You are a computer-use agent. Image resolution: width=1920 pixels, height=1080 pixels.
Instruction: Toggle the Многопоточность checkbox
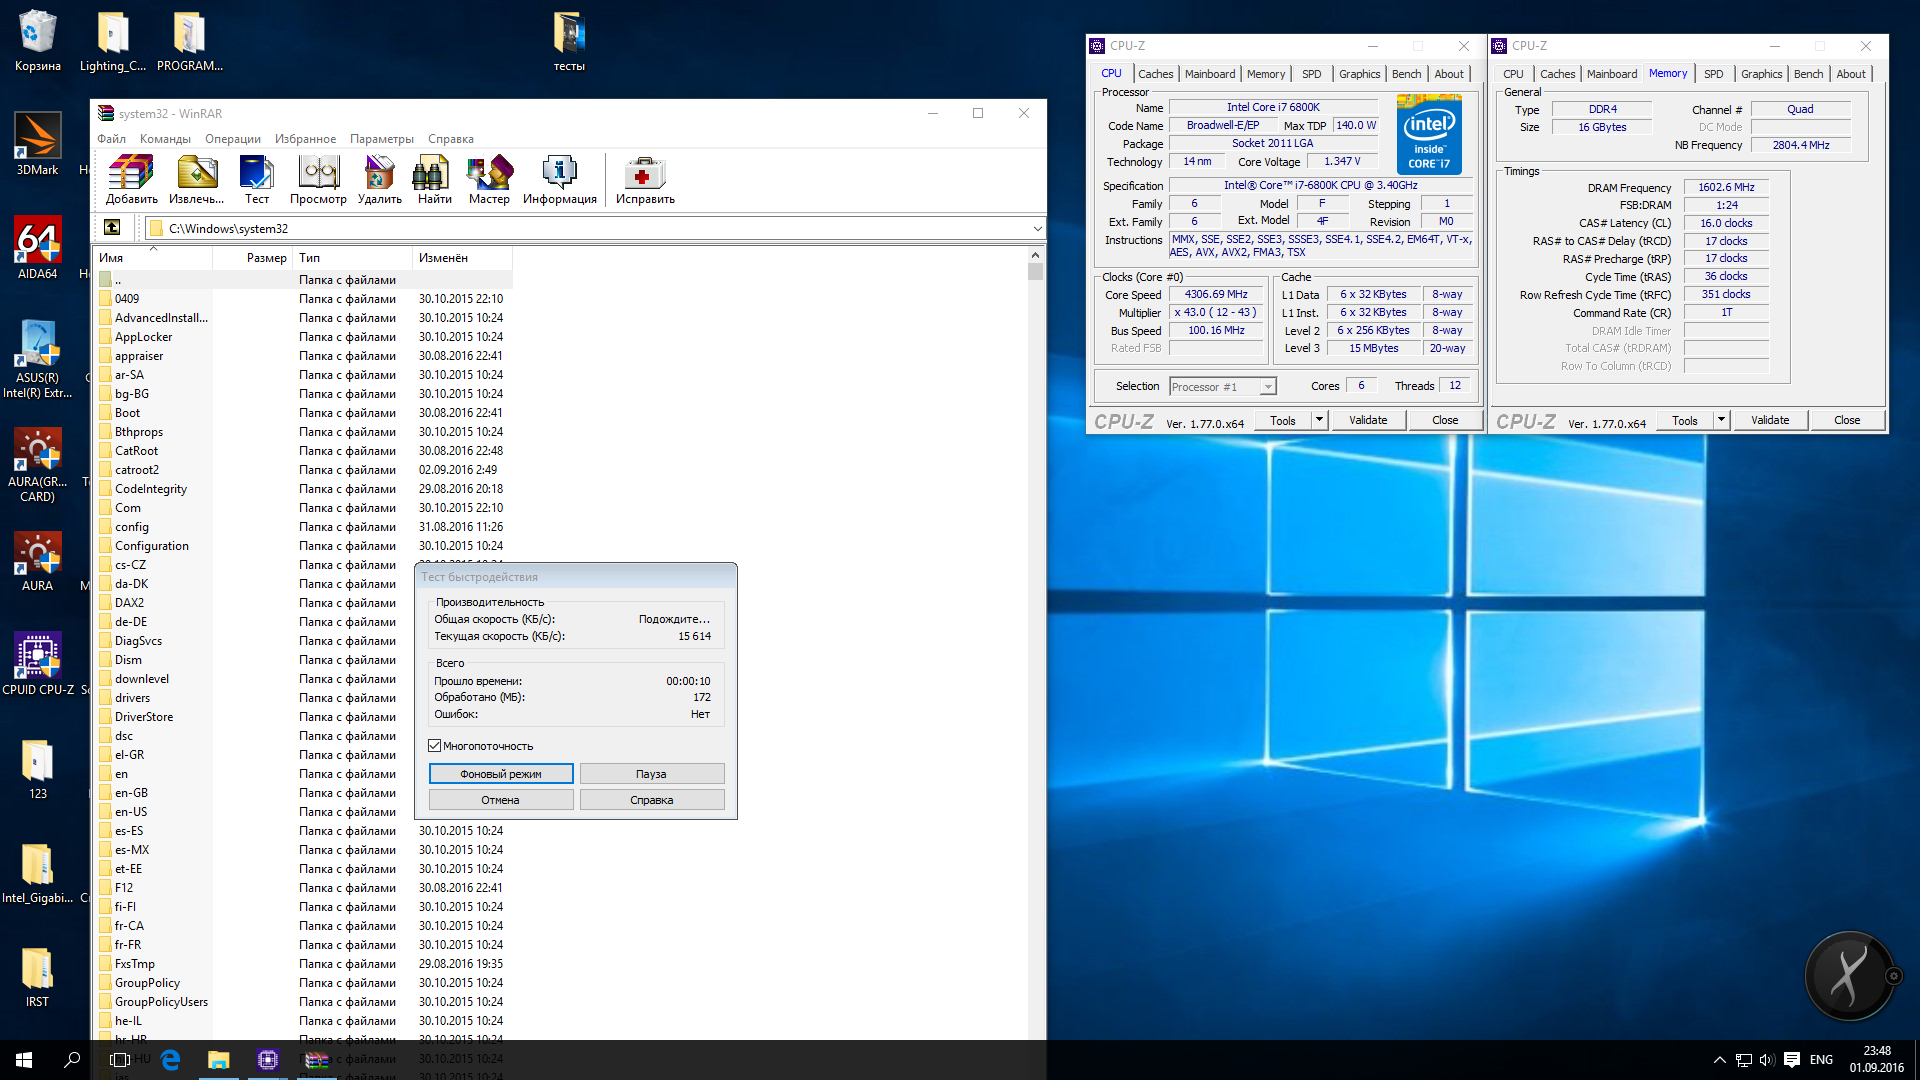pyautogui.click(x=435, y=746)
